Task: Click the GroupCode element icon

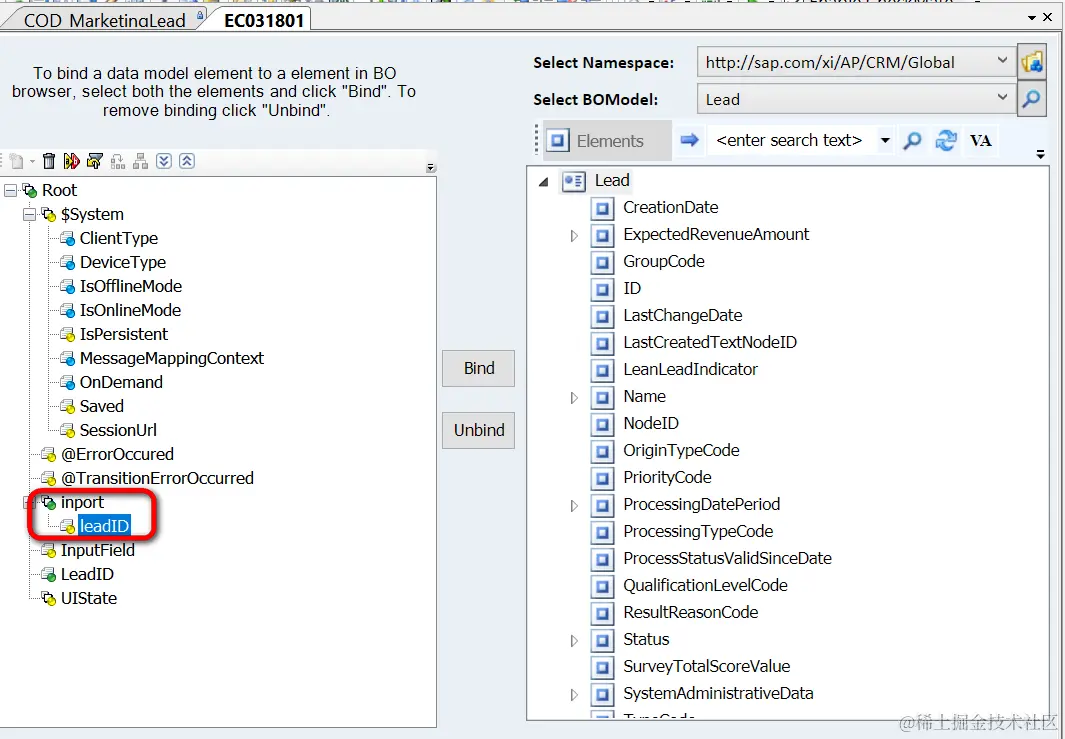Action: point(602,262)
